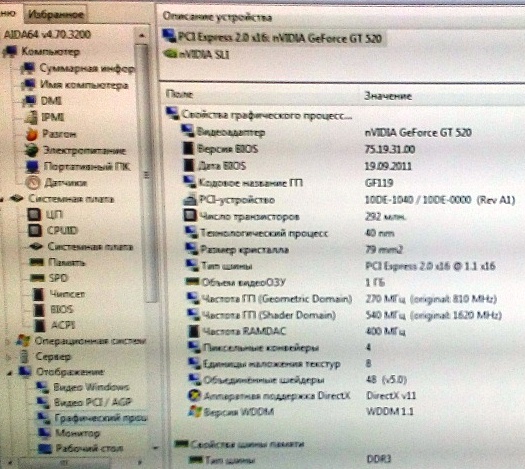Open Видео Windows under Отображение

[83, 387]
